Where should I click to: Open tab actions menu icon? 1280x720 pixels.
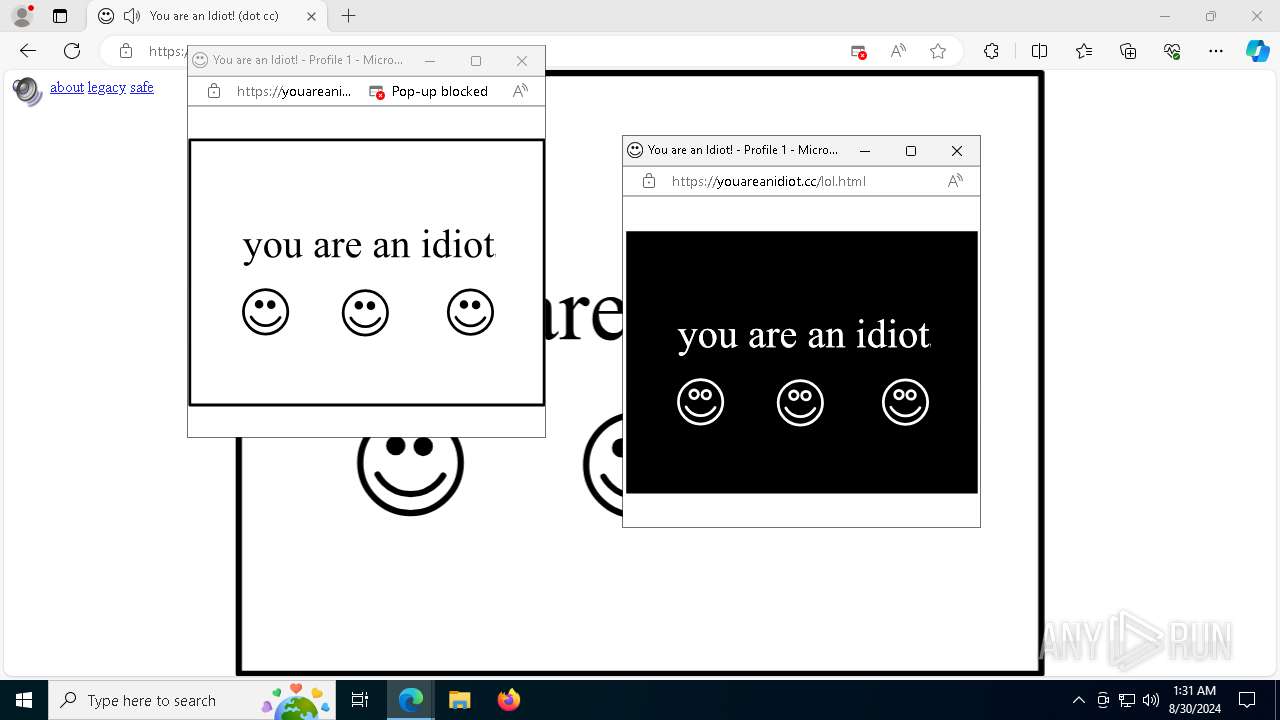coord(60,16)
